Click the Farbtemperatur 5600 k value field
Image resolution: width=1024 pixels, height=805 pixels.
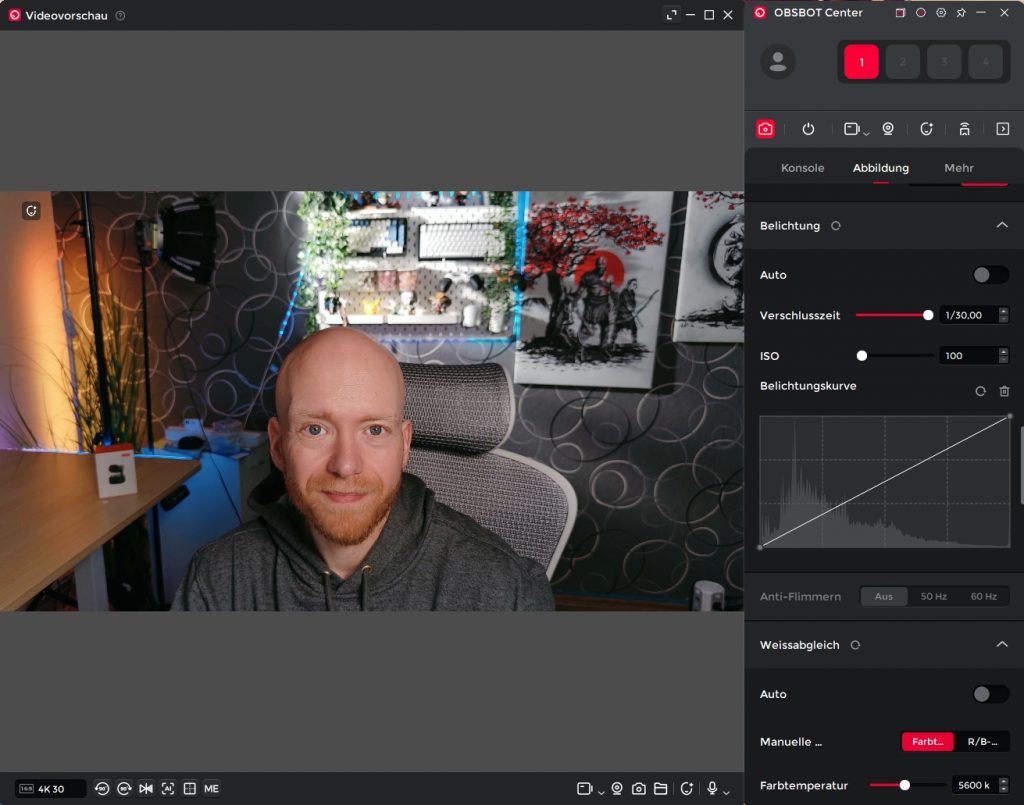(x=974, y=785)
